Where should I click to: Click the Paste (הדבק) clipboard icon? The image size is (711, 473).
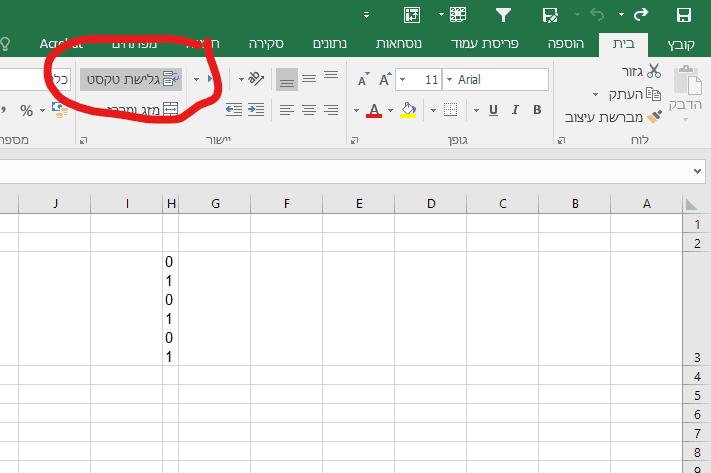[x=687, y=80]
